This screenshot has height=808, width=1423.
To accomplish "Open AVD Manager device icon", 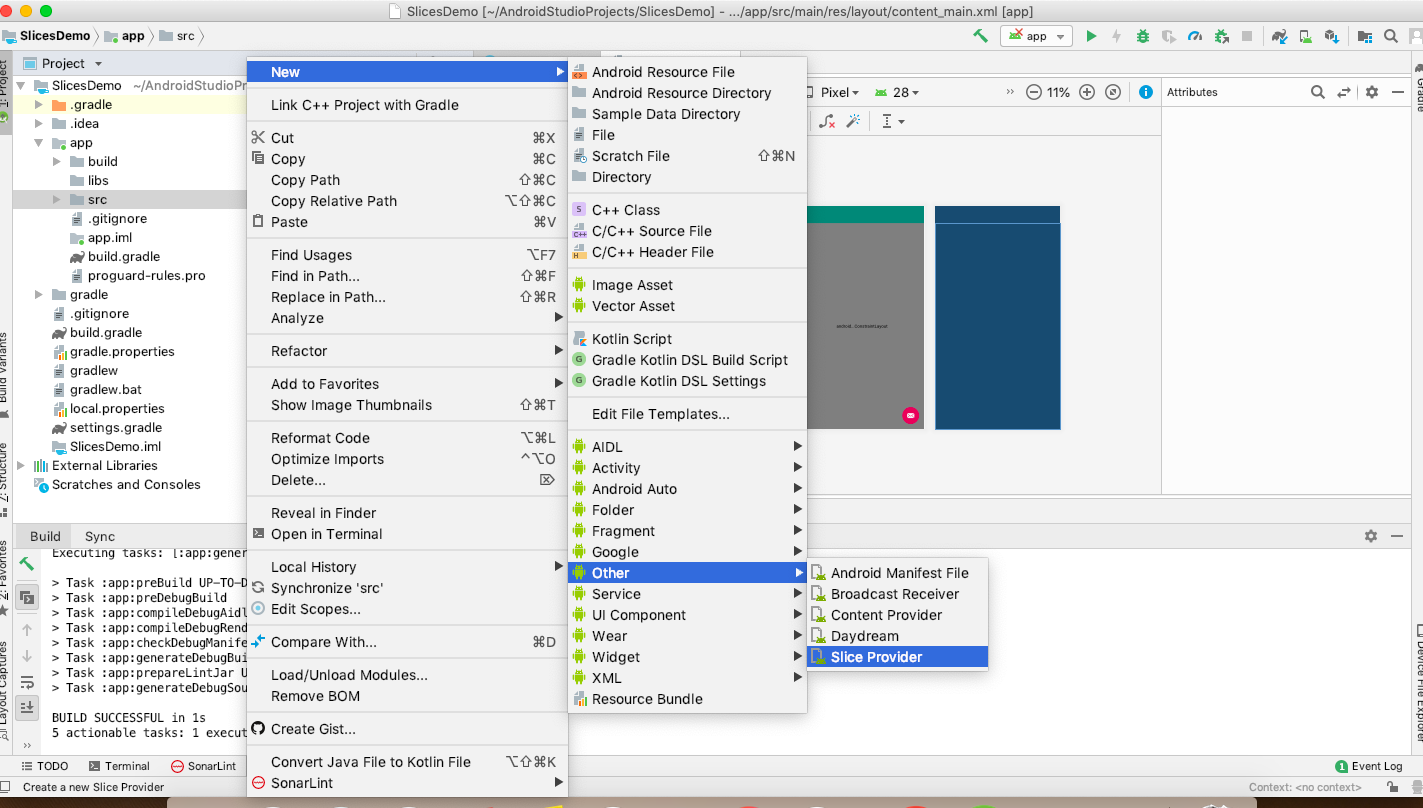I will 1305,36.
